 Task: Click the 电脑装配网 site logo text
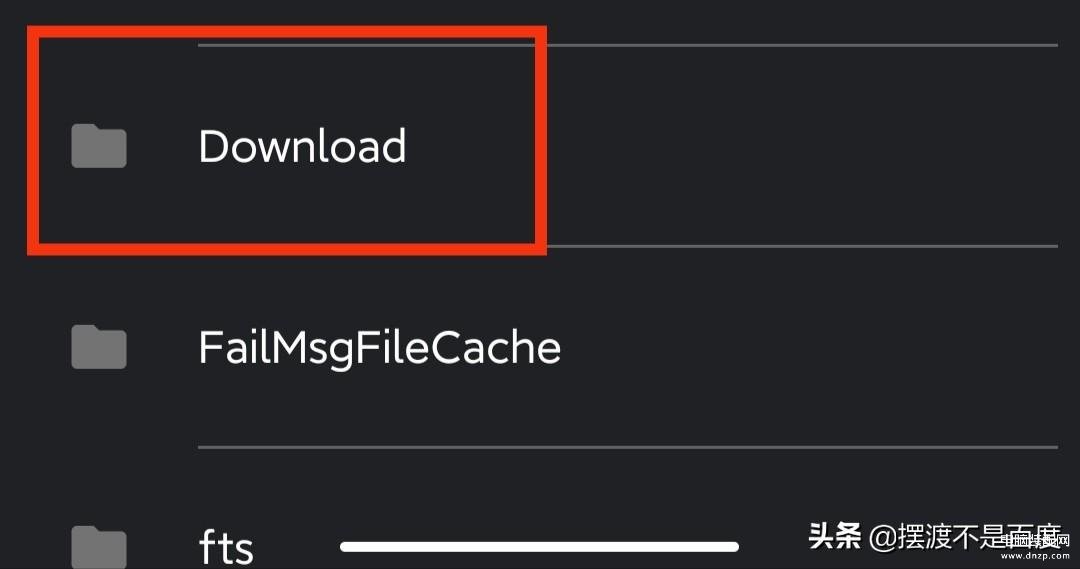click(1036, 541)
